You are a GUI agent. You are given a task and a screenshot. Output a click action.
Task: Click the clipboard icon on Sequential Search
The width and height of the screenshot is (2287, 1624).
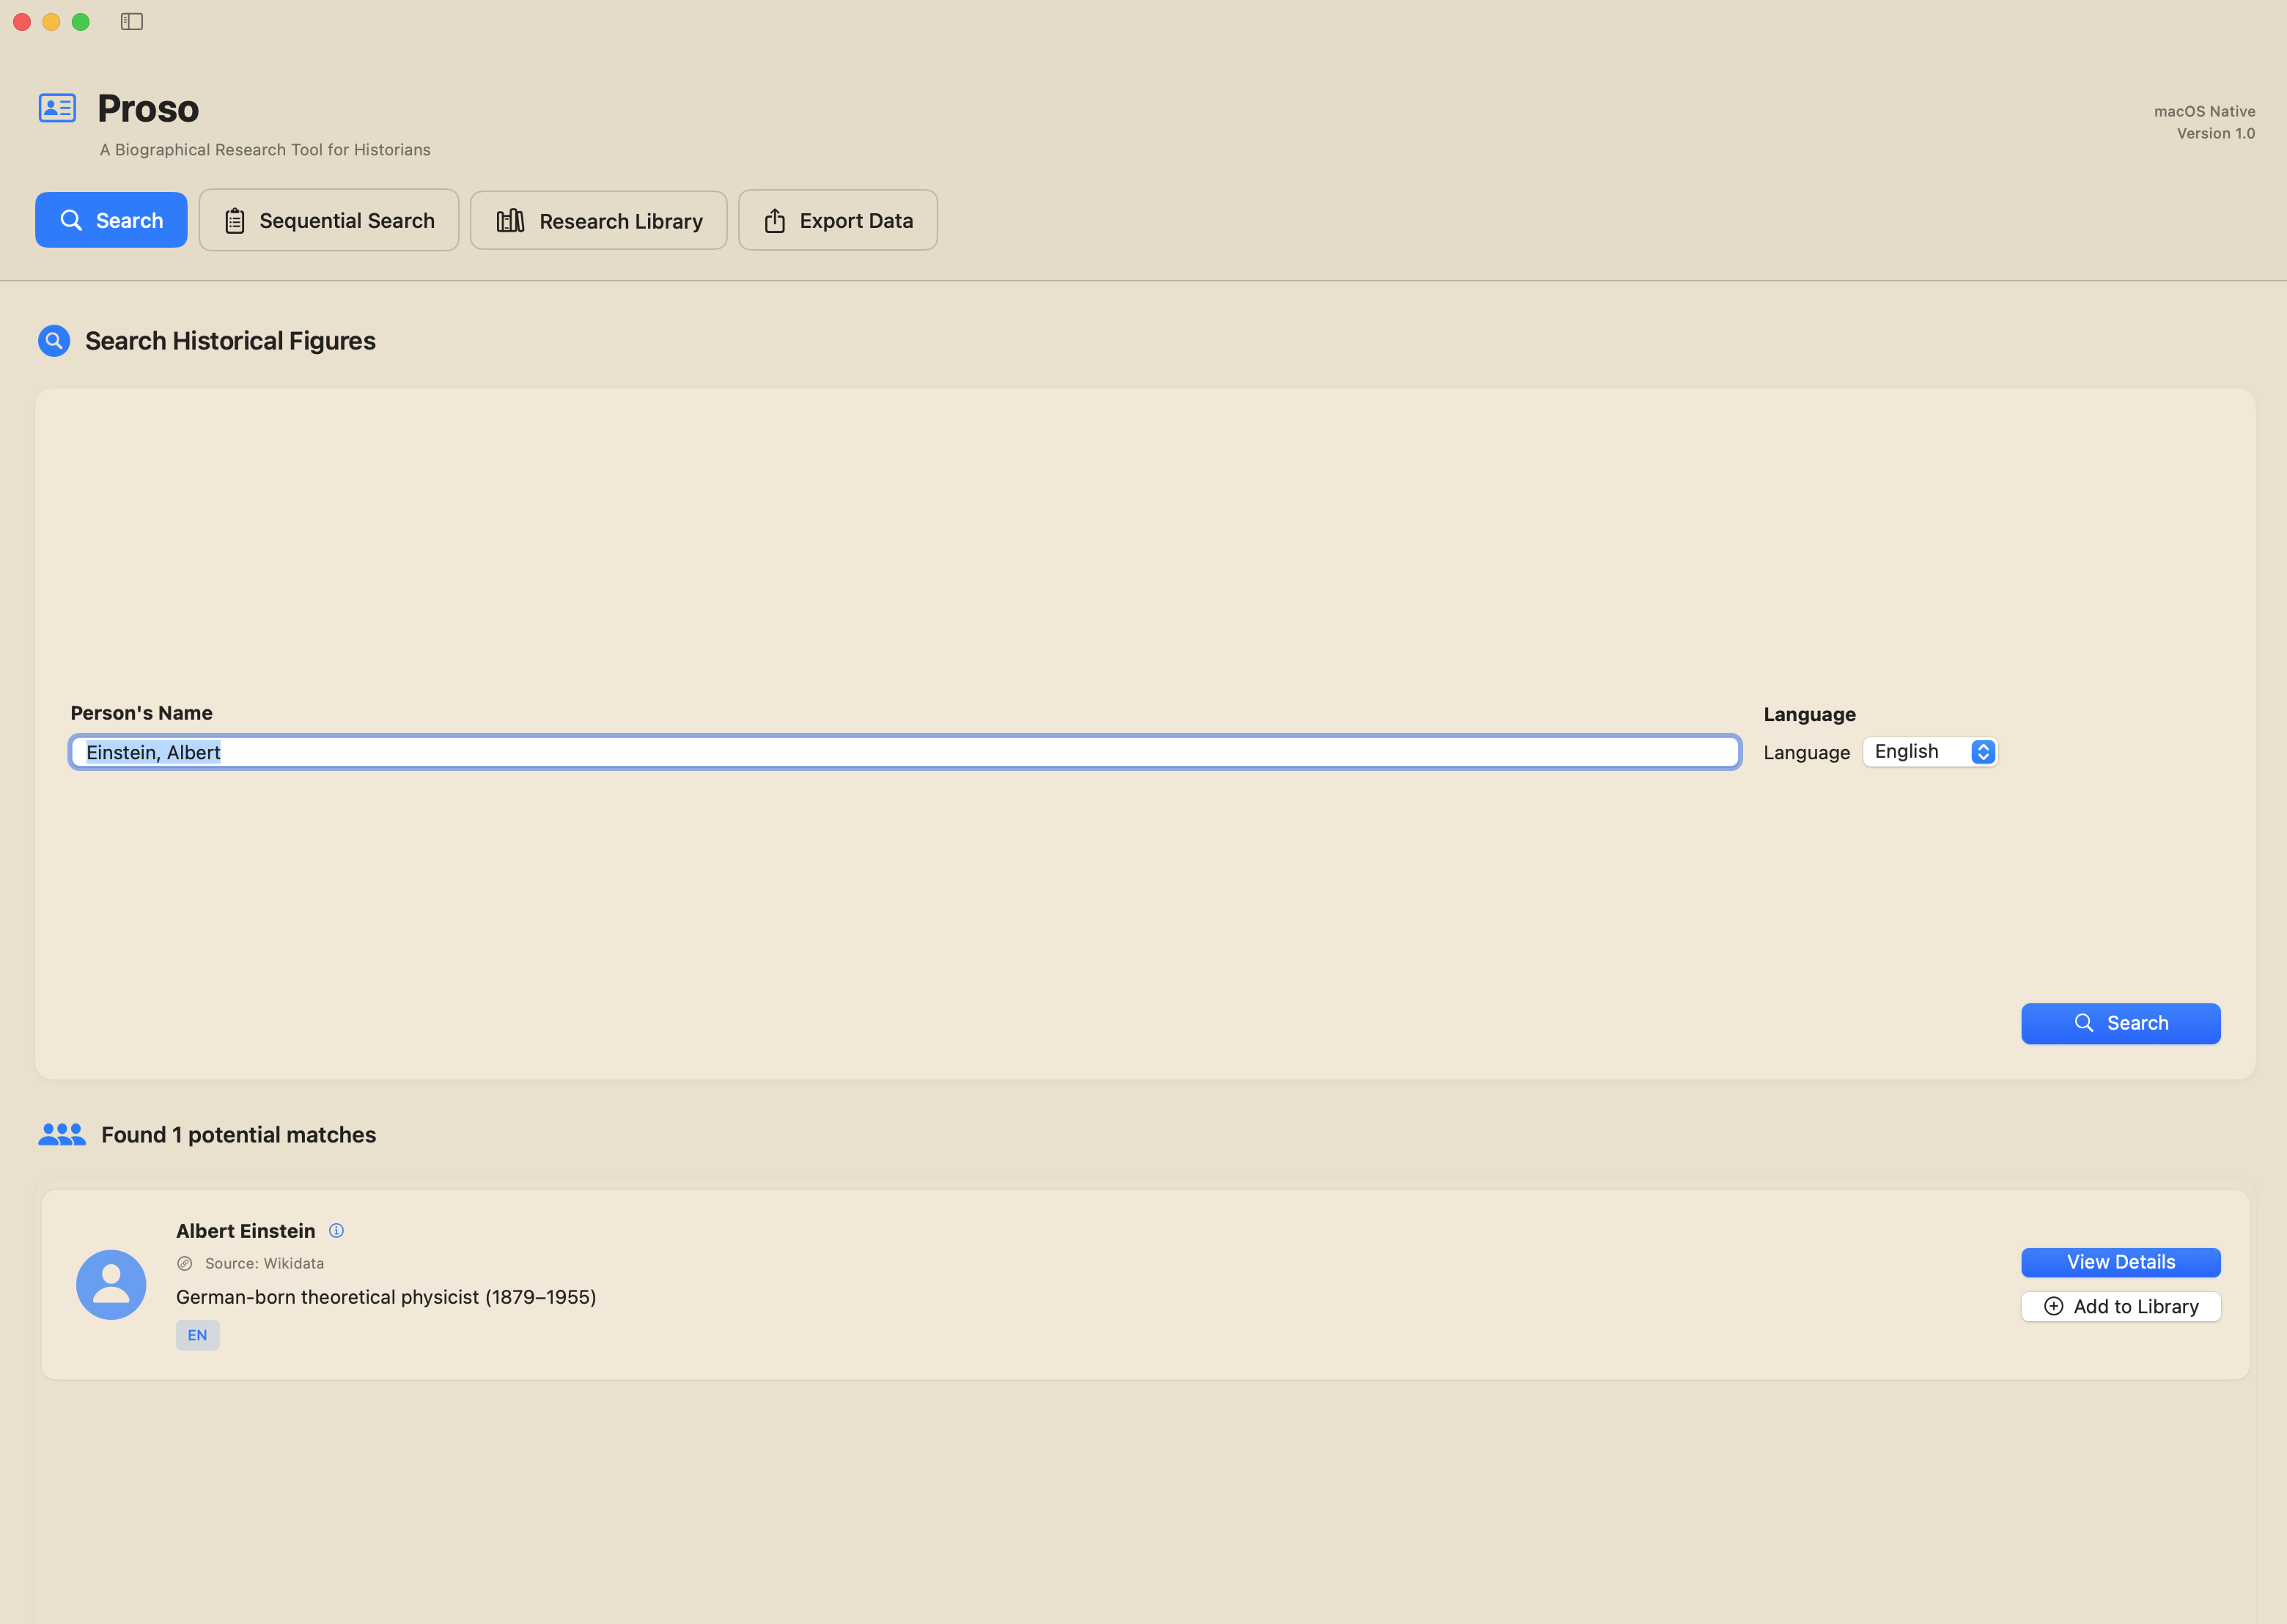235,220
